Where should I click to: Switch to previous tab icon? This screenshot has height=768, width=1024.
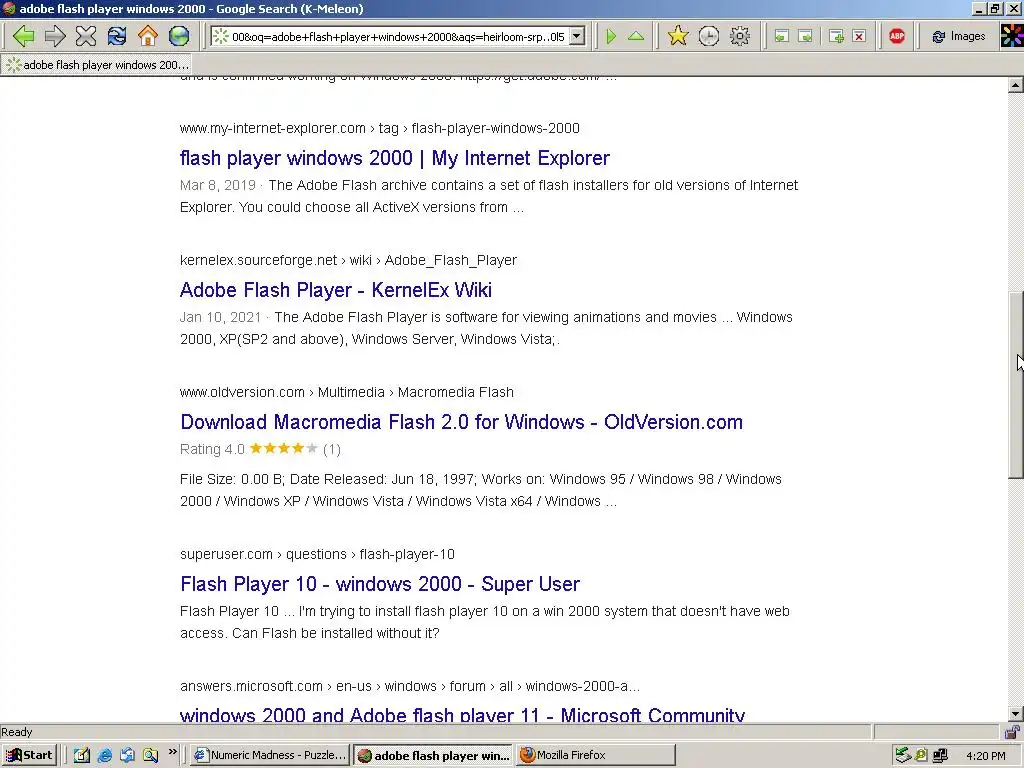[782, 37]
